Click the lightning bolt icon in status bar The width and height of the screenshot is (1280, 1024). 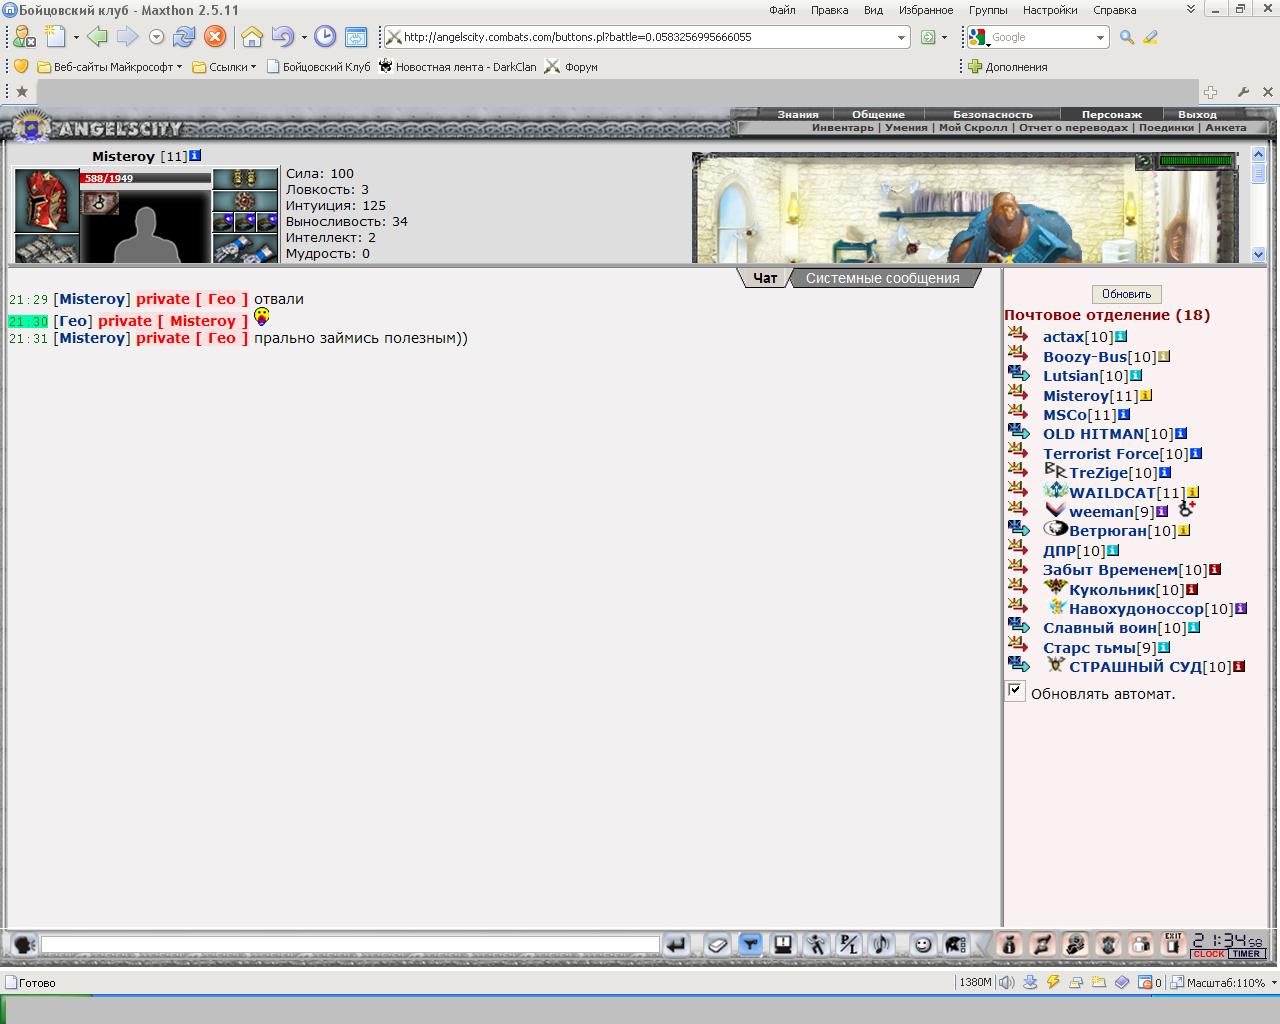tap(1053, 982)
